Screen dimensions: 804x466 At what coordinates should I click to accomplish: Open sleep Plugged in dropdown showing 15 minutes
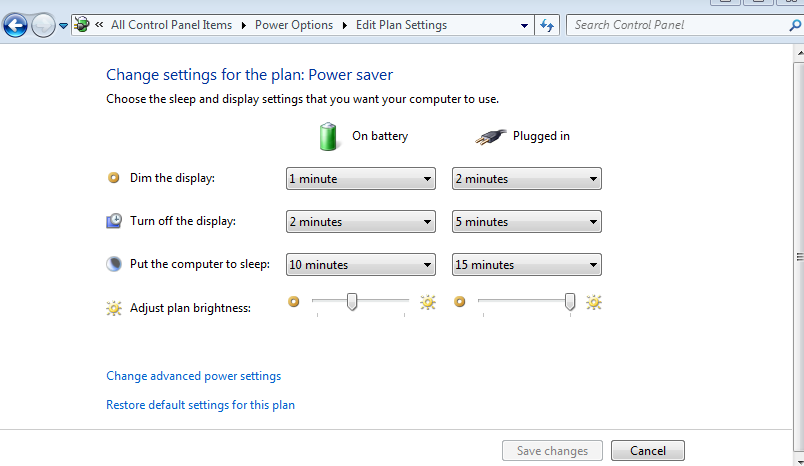pos(527,265)
